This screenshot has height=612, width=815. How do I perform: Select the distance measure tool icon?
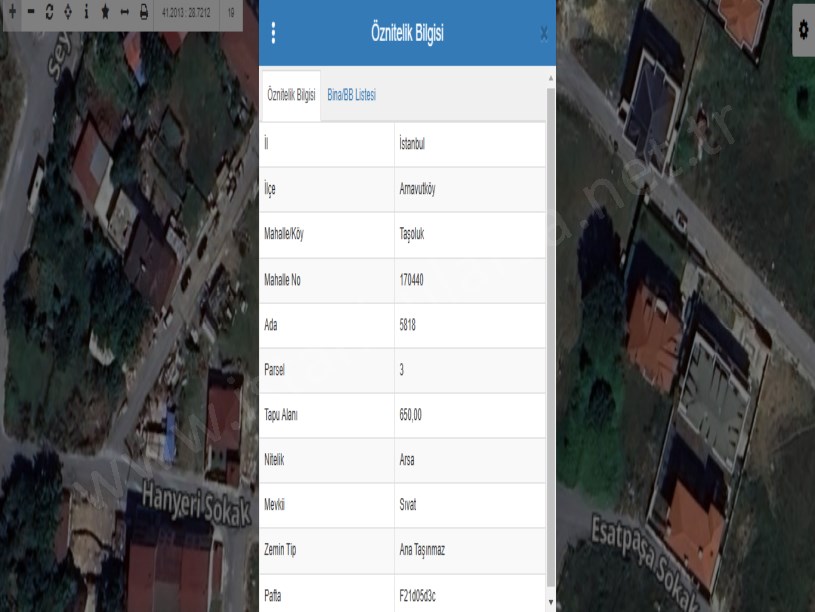click(124, 16)
